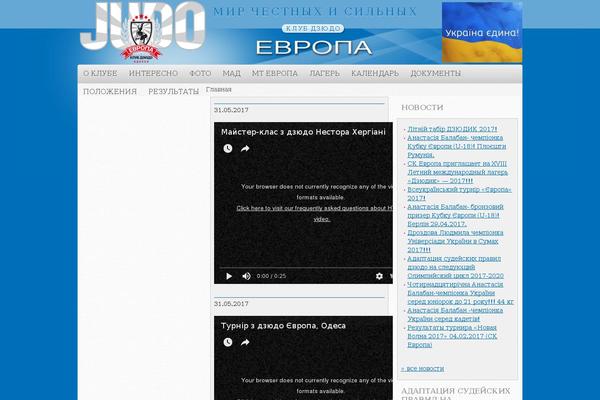Screen dimensions: 600x400
Task: Open the РЕЗУЛЬТАТЫ menu item
Action: point(174,91)
